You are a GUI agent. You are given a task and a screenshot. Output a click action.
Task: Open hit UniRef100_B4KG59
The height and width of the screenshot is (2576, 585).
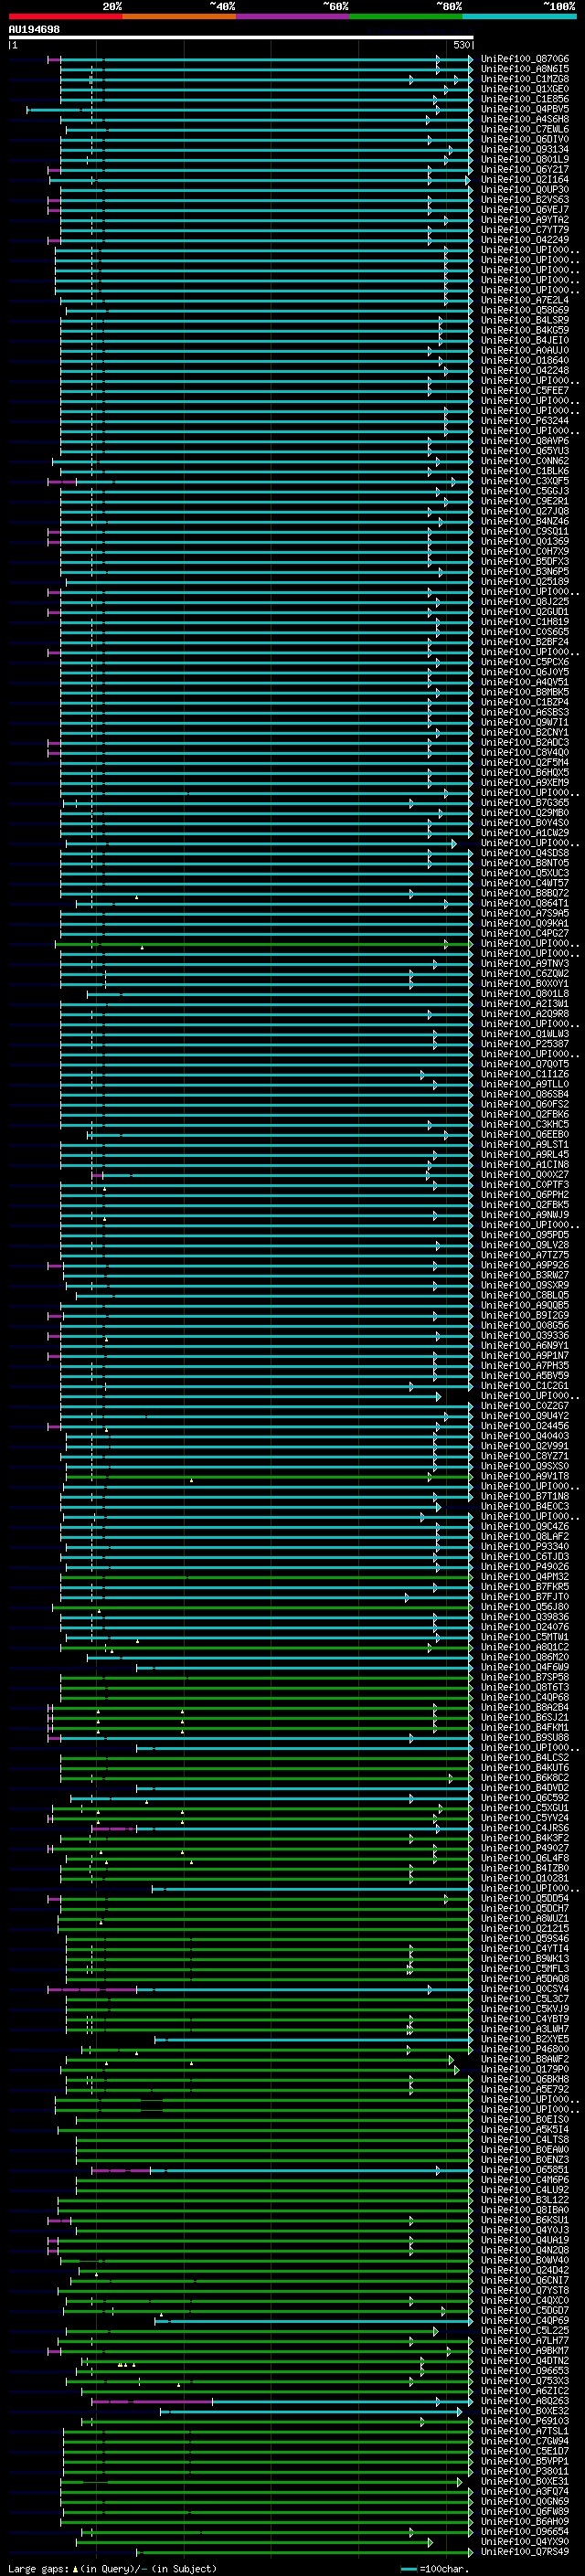coord(525,330)
